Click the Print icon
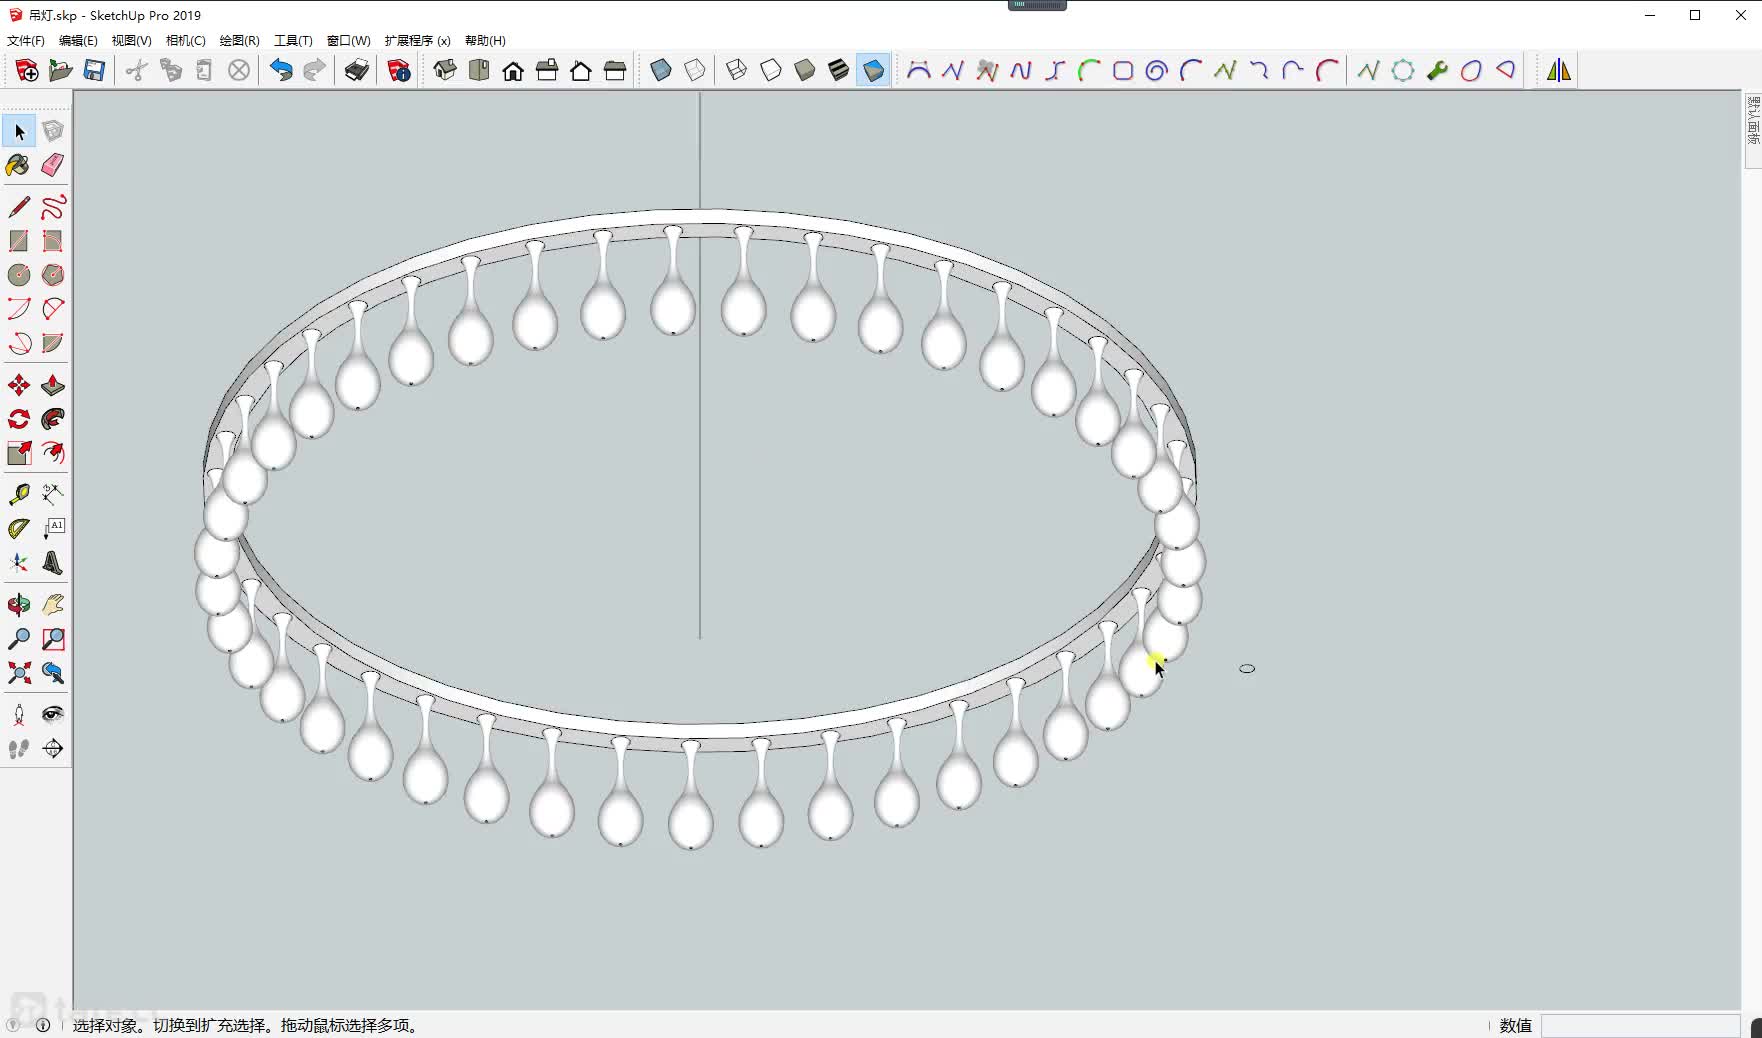This screenshot has width=1762, height=1038. 357,70
